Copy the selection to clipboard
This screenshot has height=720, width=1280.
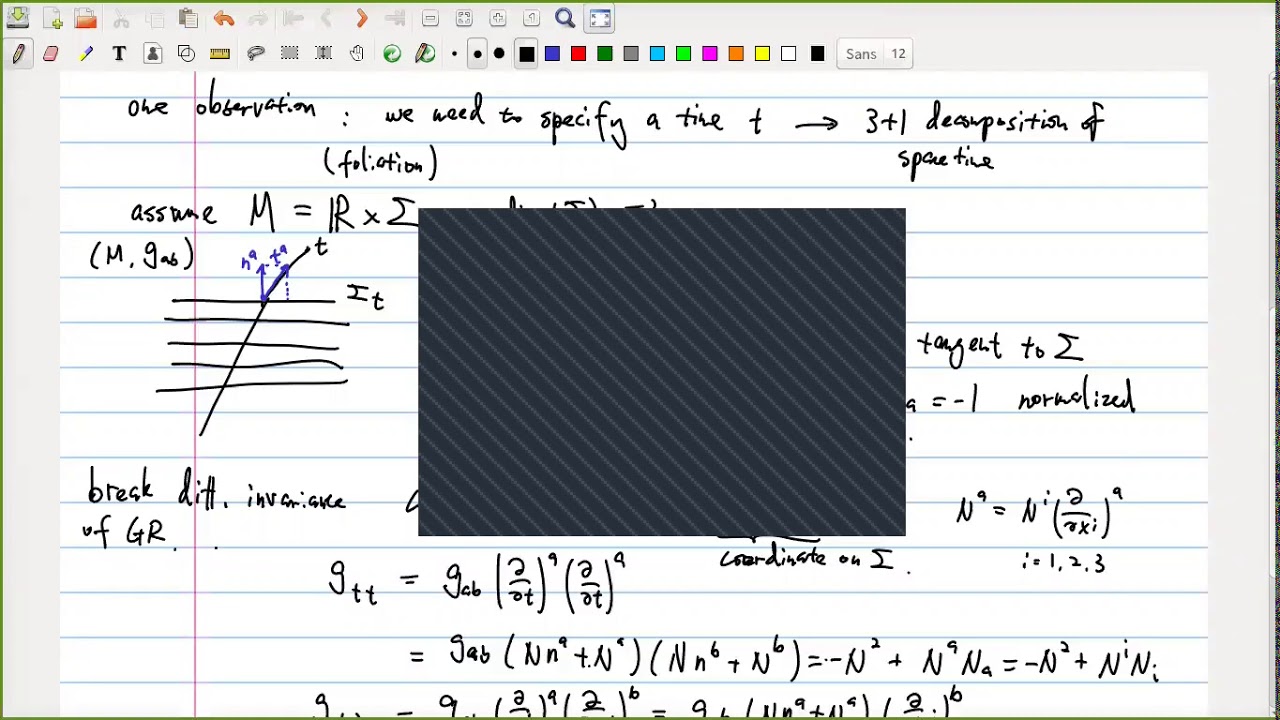[x=154, y=18]
